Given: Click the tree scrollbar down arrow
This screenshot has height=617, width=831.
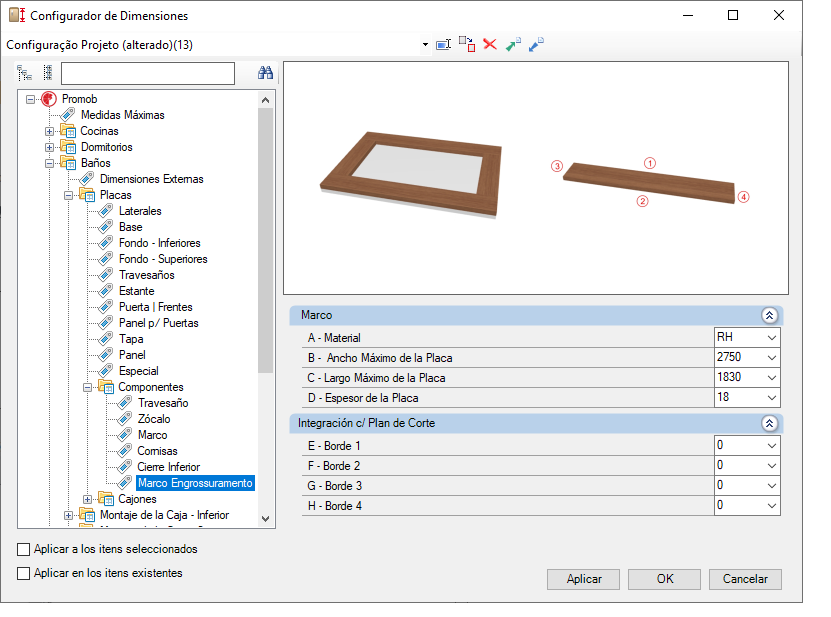Looking at the screenshot, I should click(266, 519).
